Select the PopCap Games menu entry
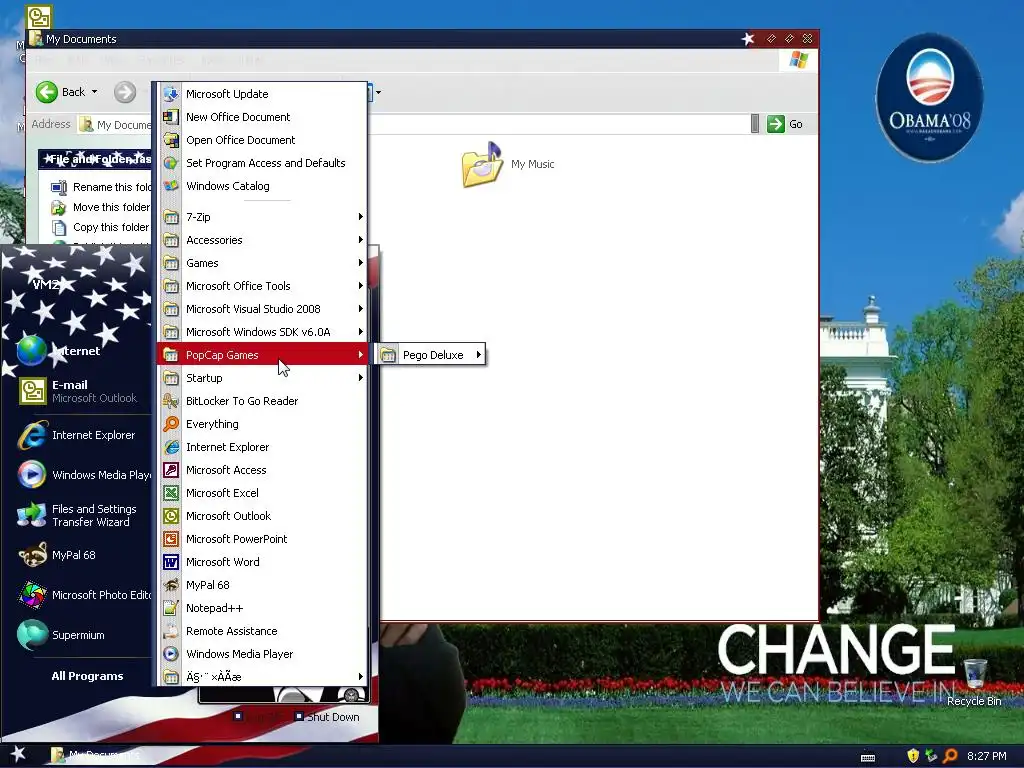This screenshot has width=1024, height=768. pyautogui.click(x=261, y=355)
